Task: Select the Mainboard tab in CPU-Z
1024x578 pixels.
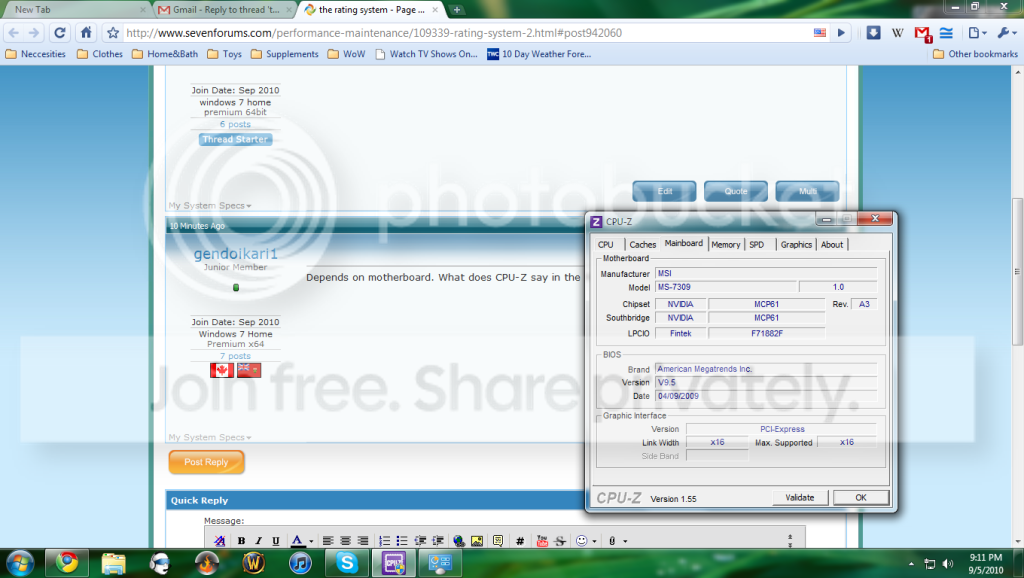Action: click(x=684, y=243)
